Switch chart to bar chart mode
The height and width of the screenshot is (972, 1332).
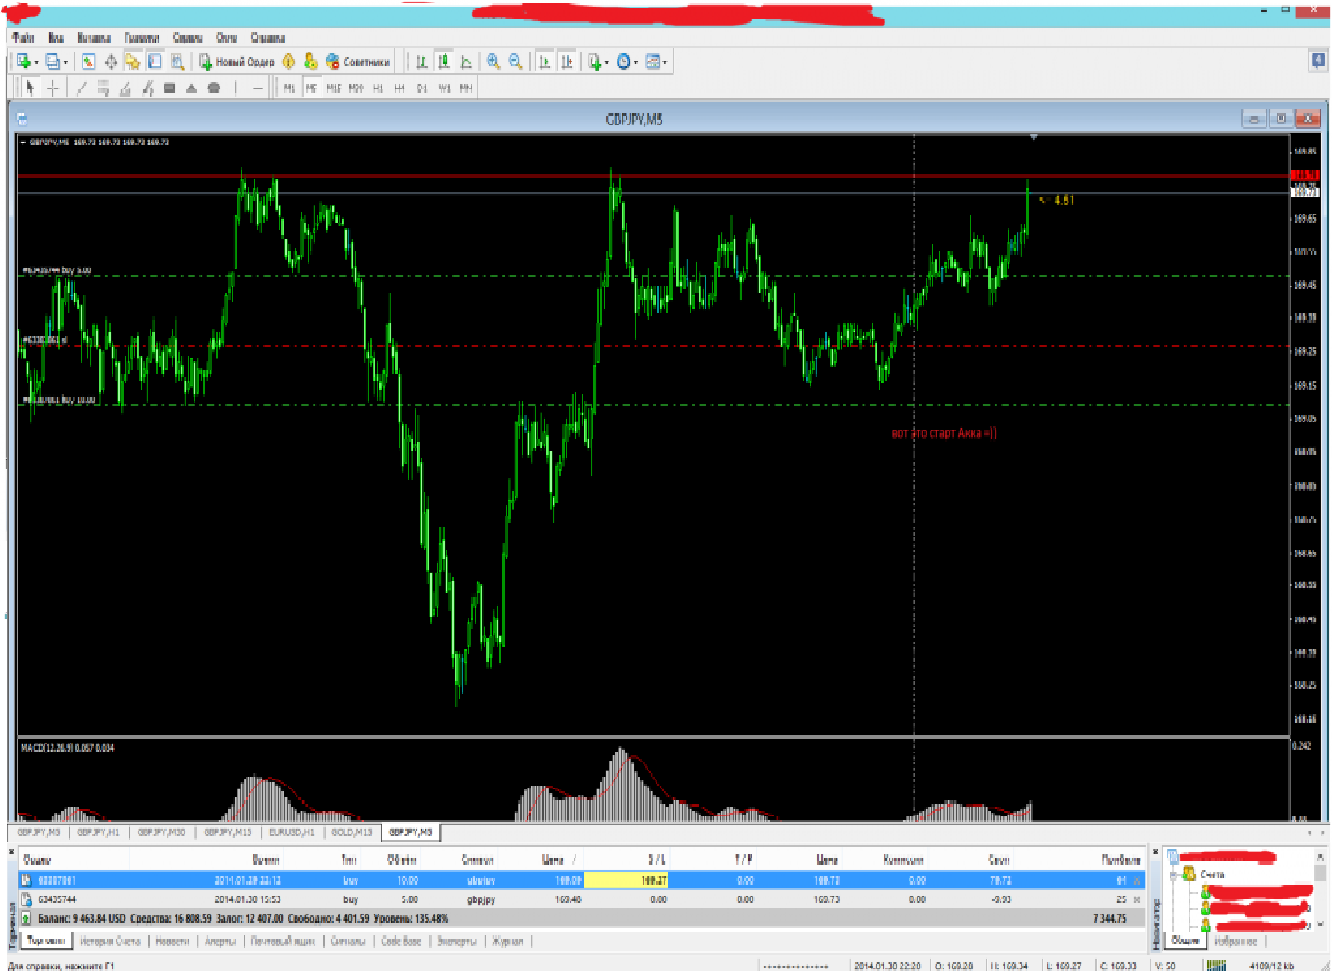(422, 62)
